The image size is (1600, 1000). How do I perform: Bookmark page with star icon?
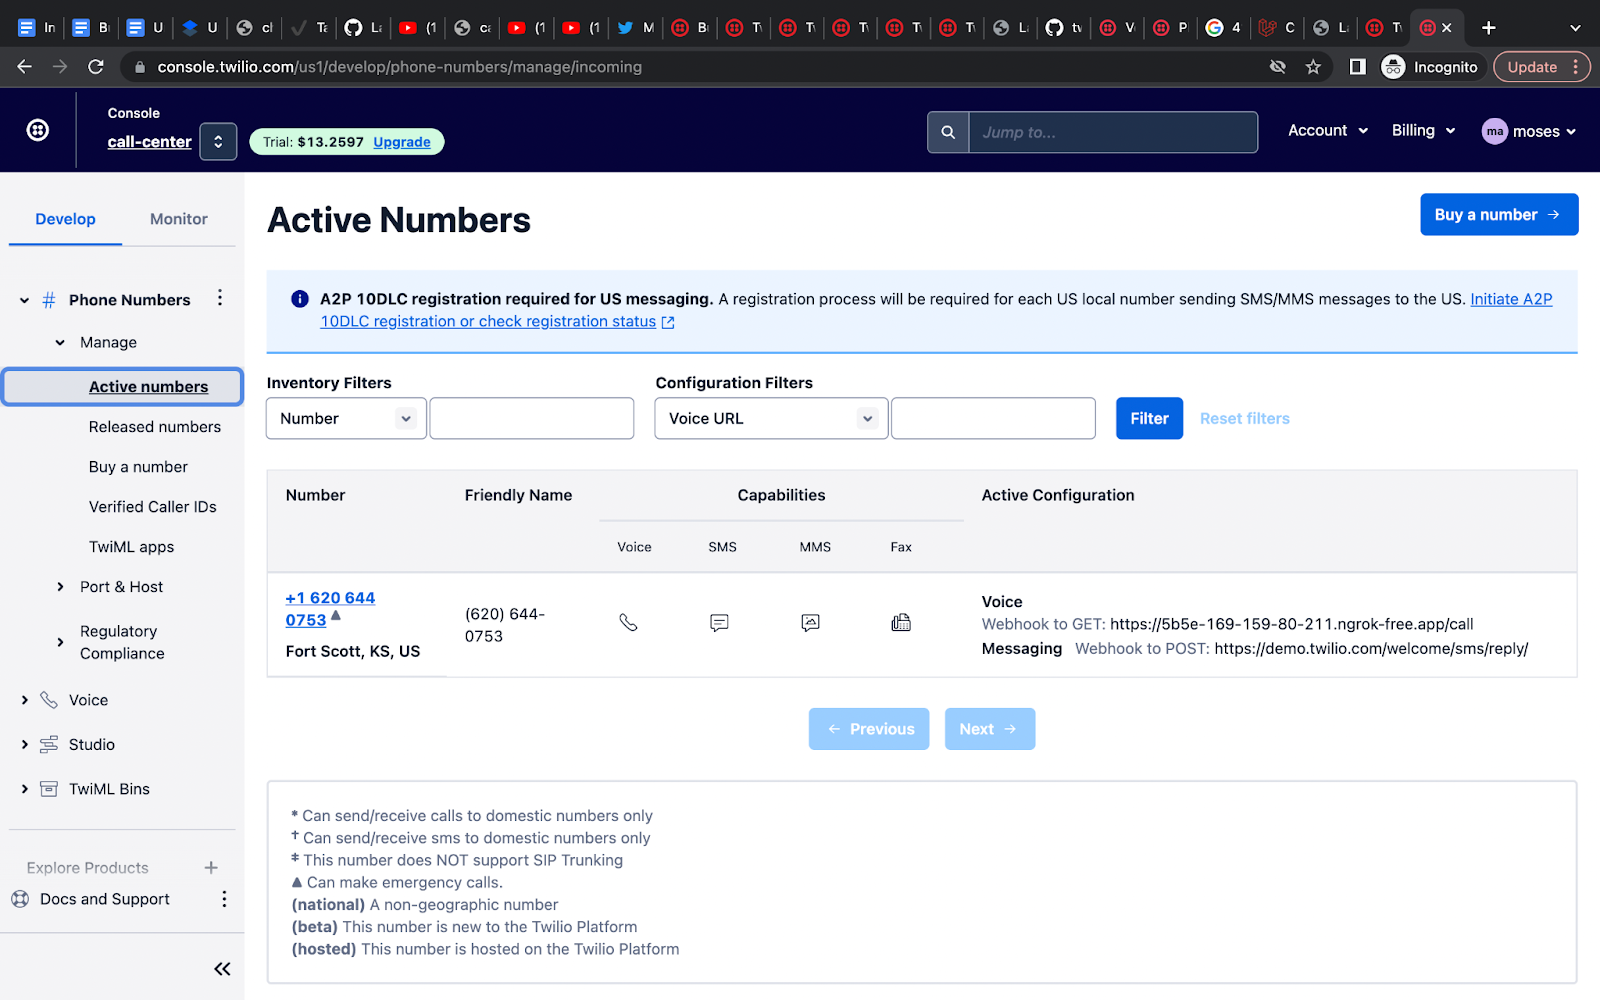[1313, 67]
